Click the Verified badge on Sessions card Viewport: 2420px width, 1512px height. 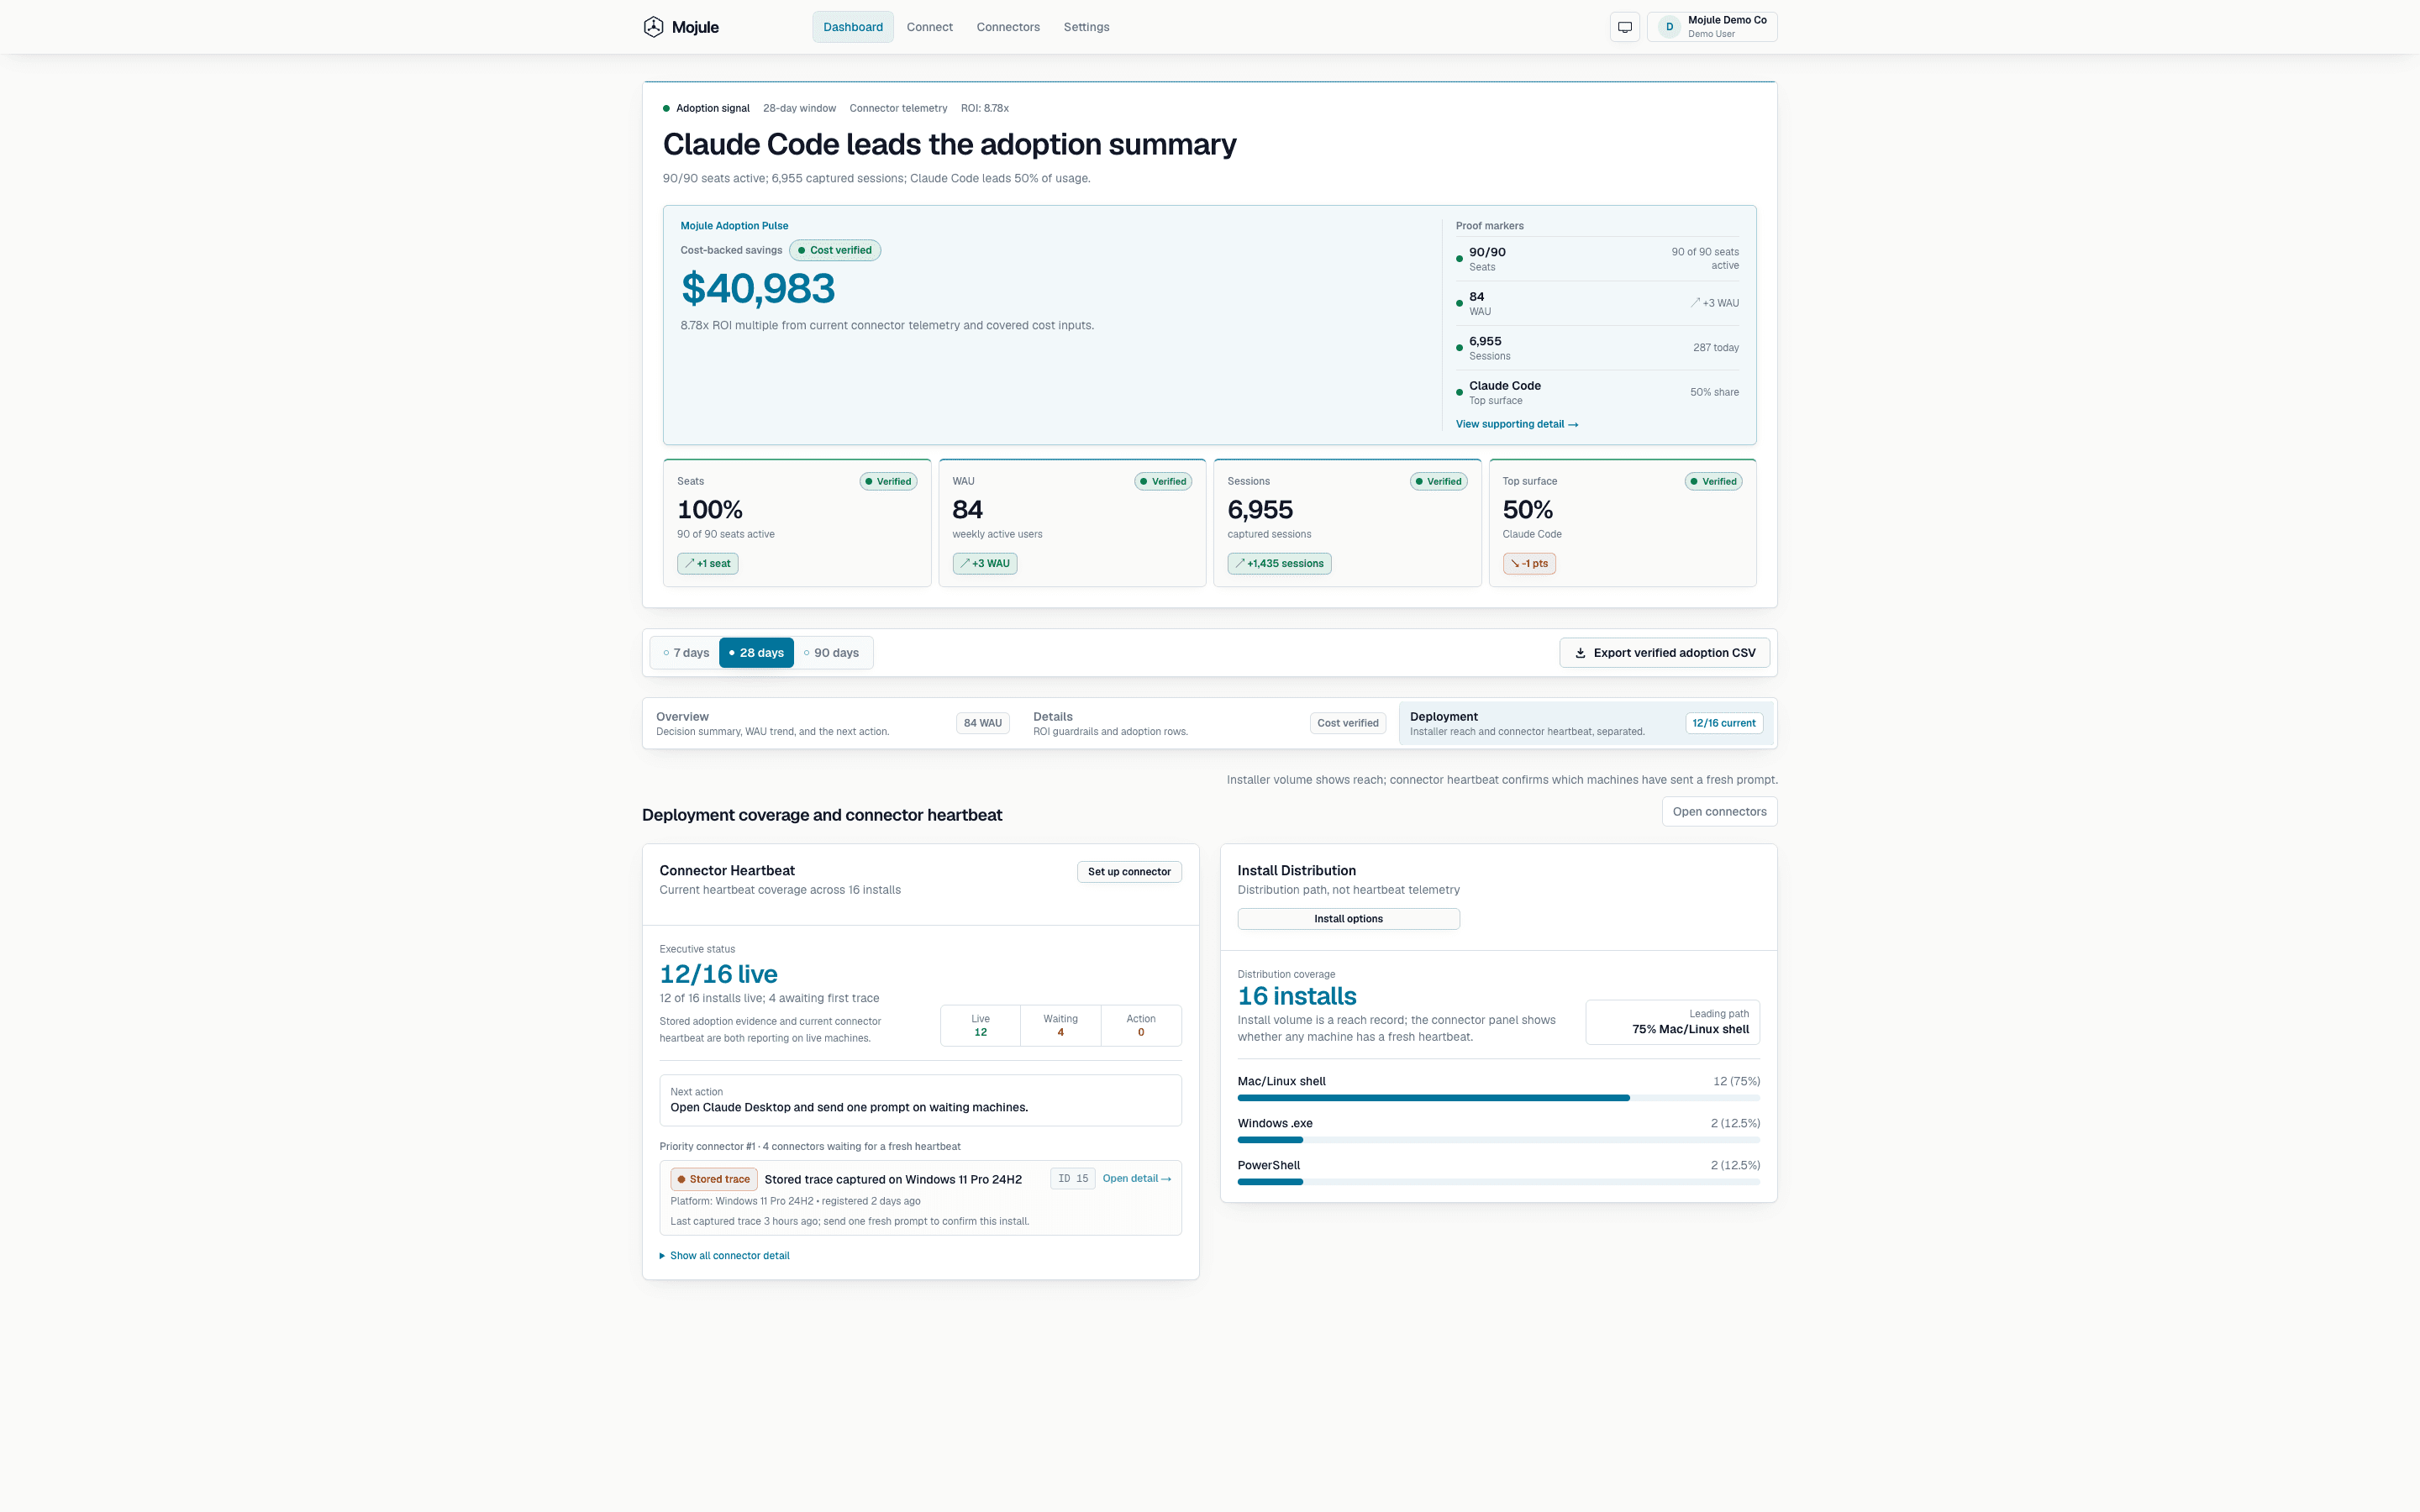point(1438,482)
